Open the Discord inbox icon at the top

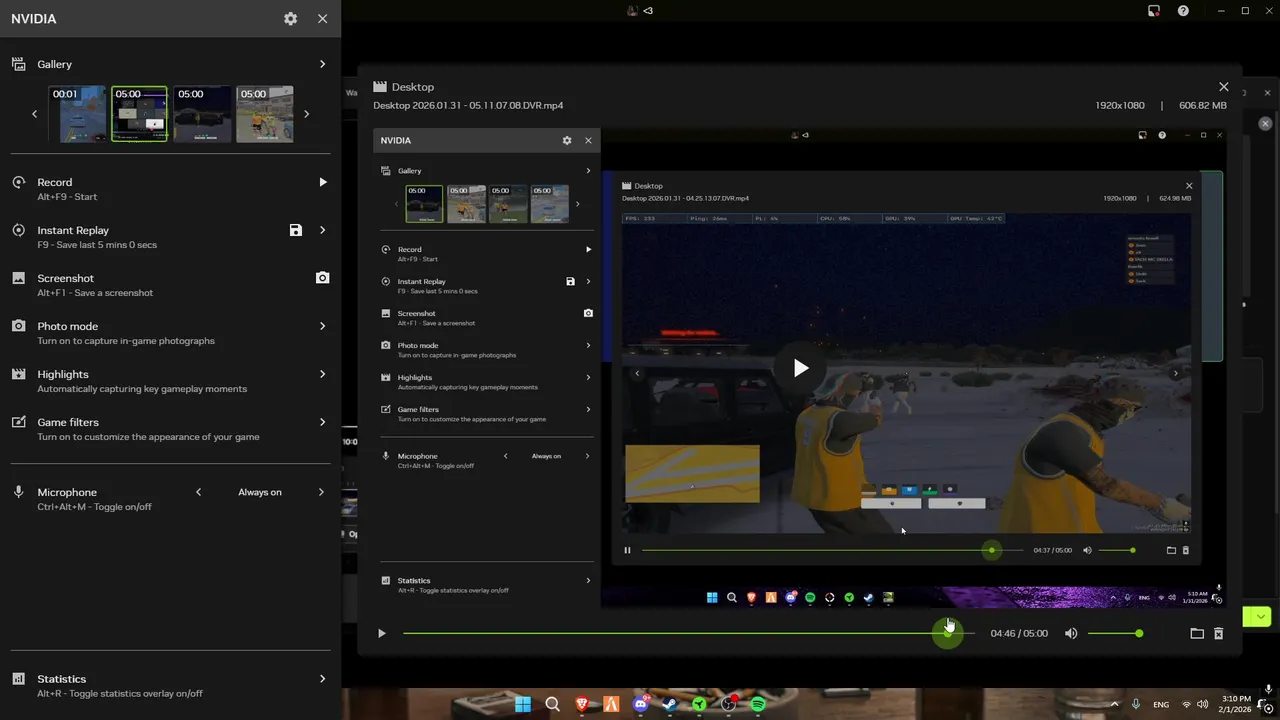point(1153,11)
